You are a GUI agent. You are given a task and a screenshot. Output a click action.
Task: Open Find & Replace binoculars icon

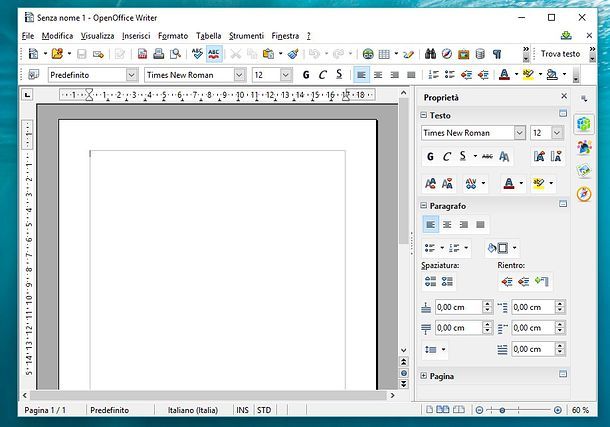point(430,54)
